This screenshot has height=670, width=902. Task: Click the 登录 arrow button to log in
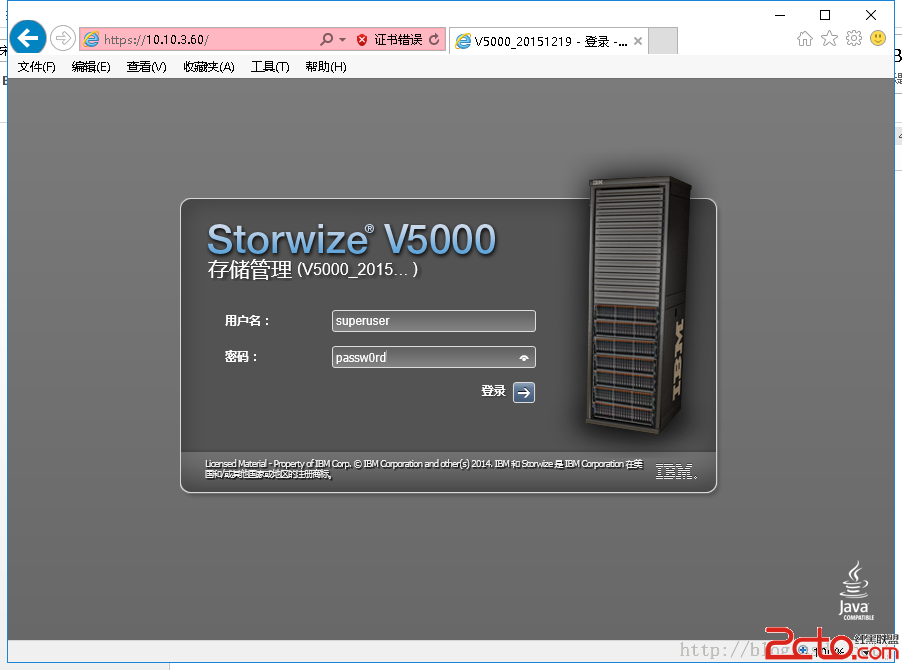(x=523, y=392)
